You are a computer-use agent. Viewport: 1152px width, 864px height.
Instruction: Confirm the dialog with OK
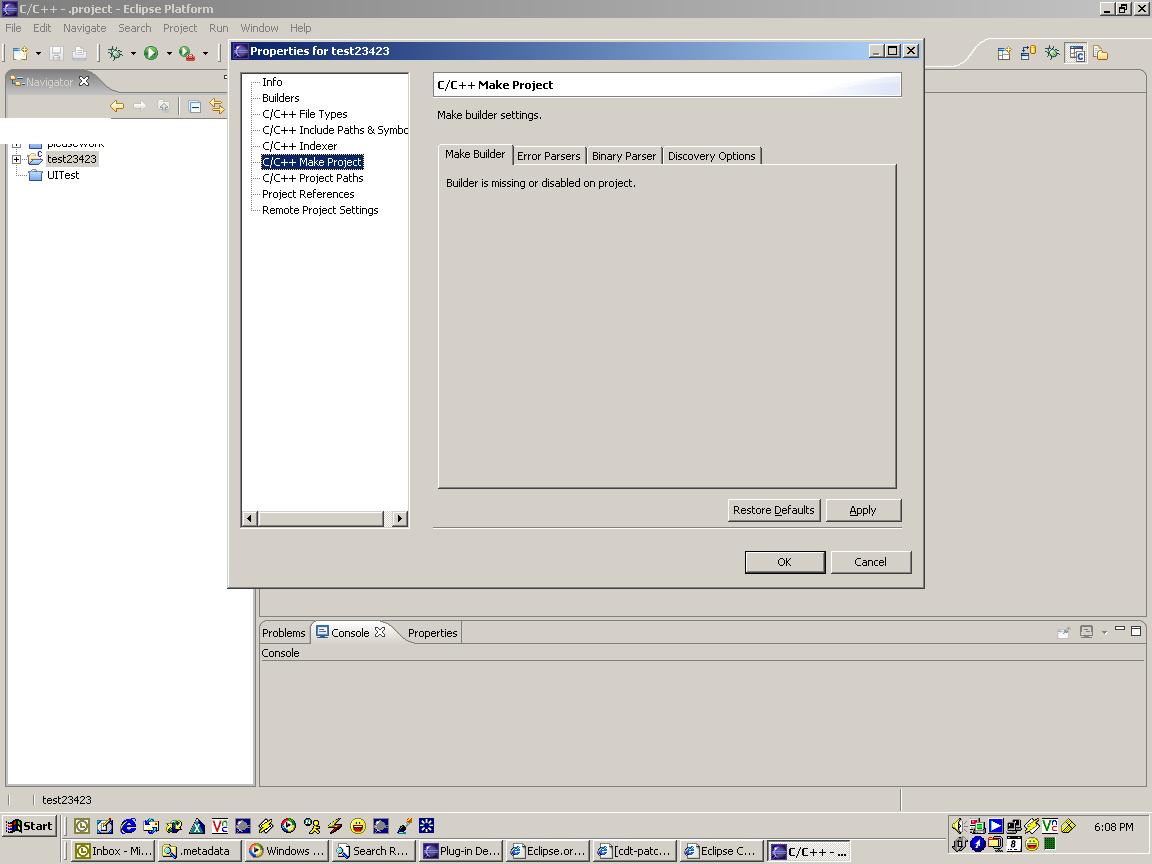click(x=785, y=562)
